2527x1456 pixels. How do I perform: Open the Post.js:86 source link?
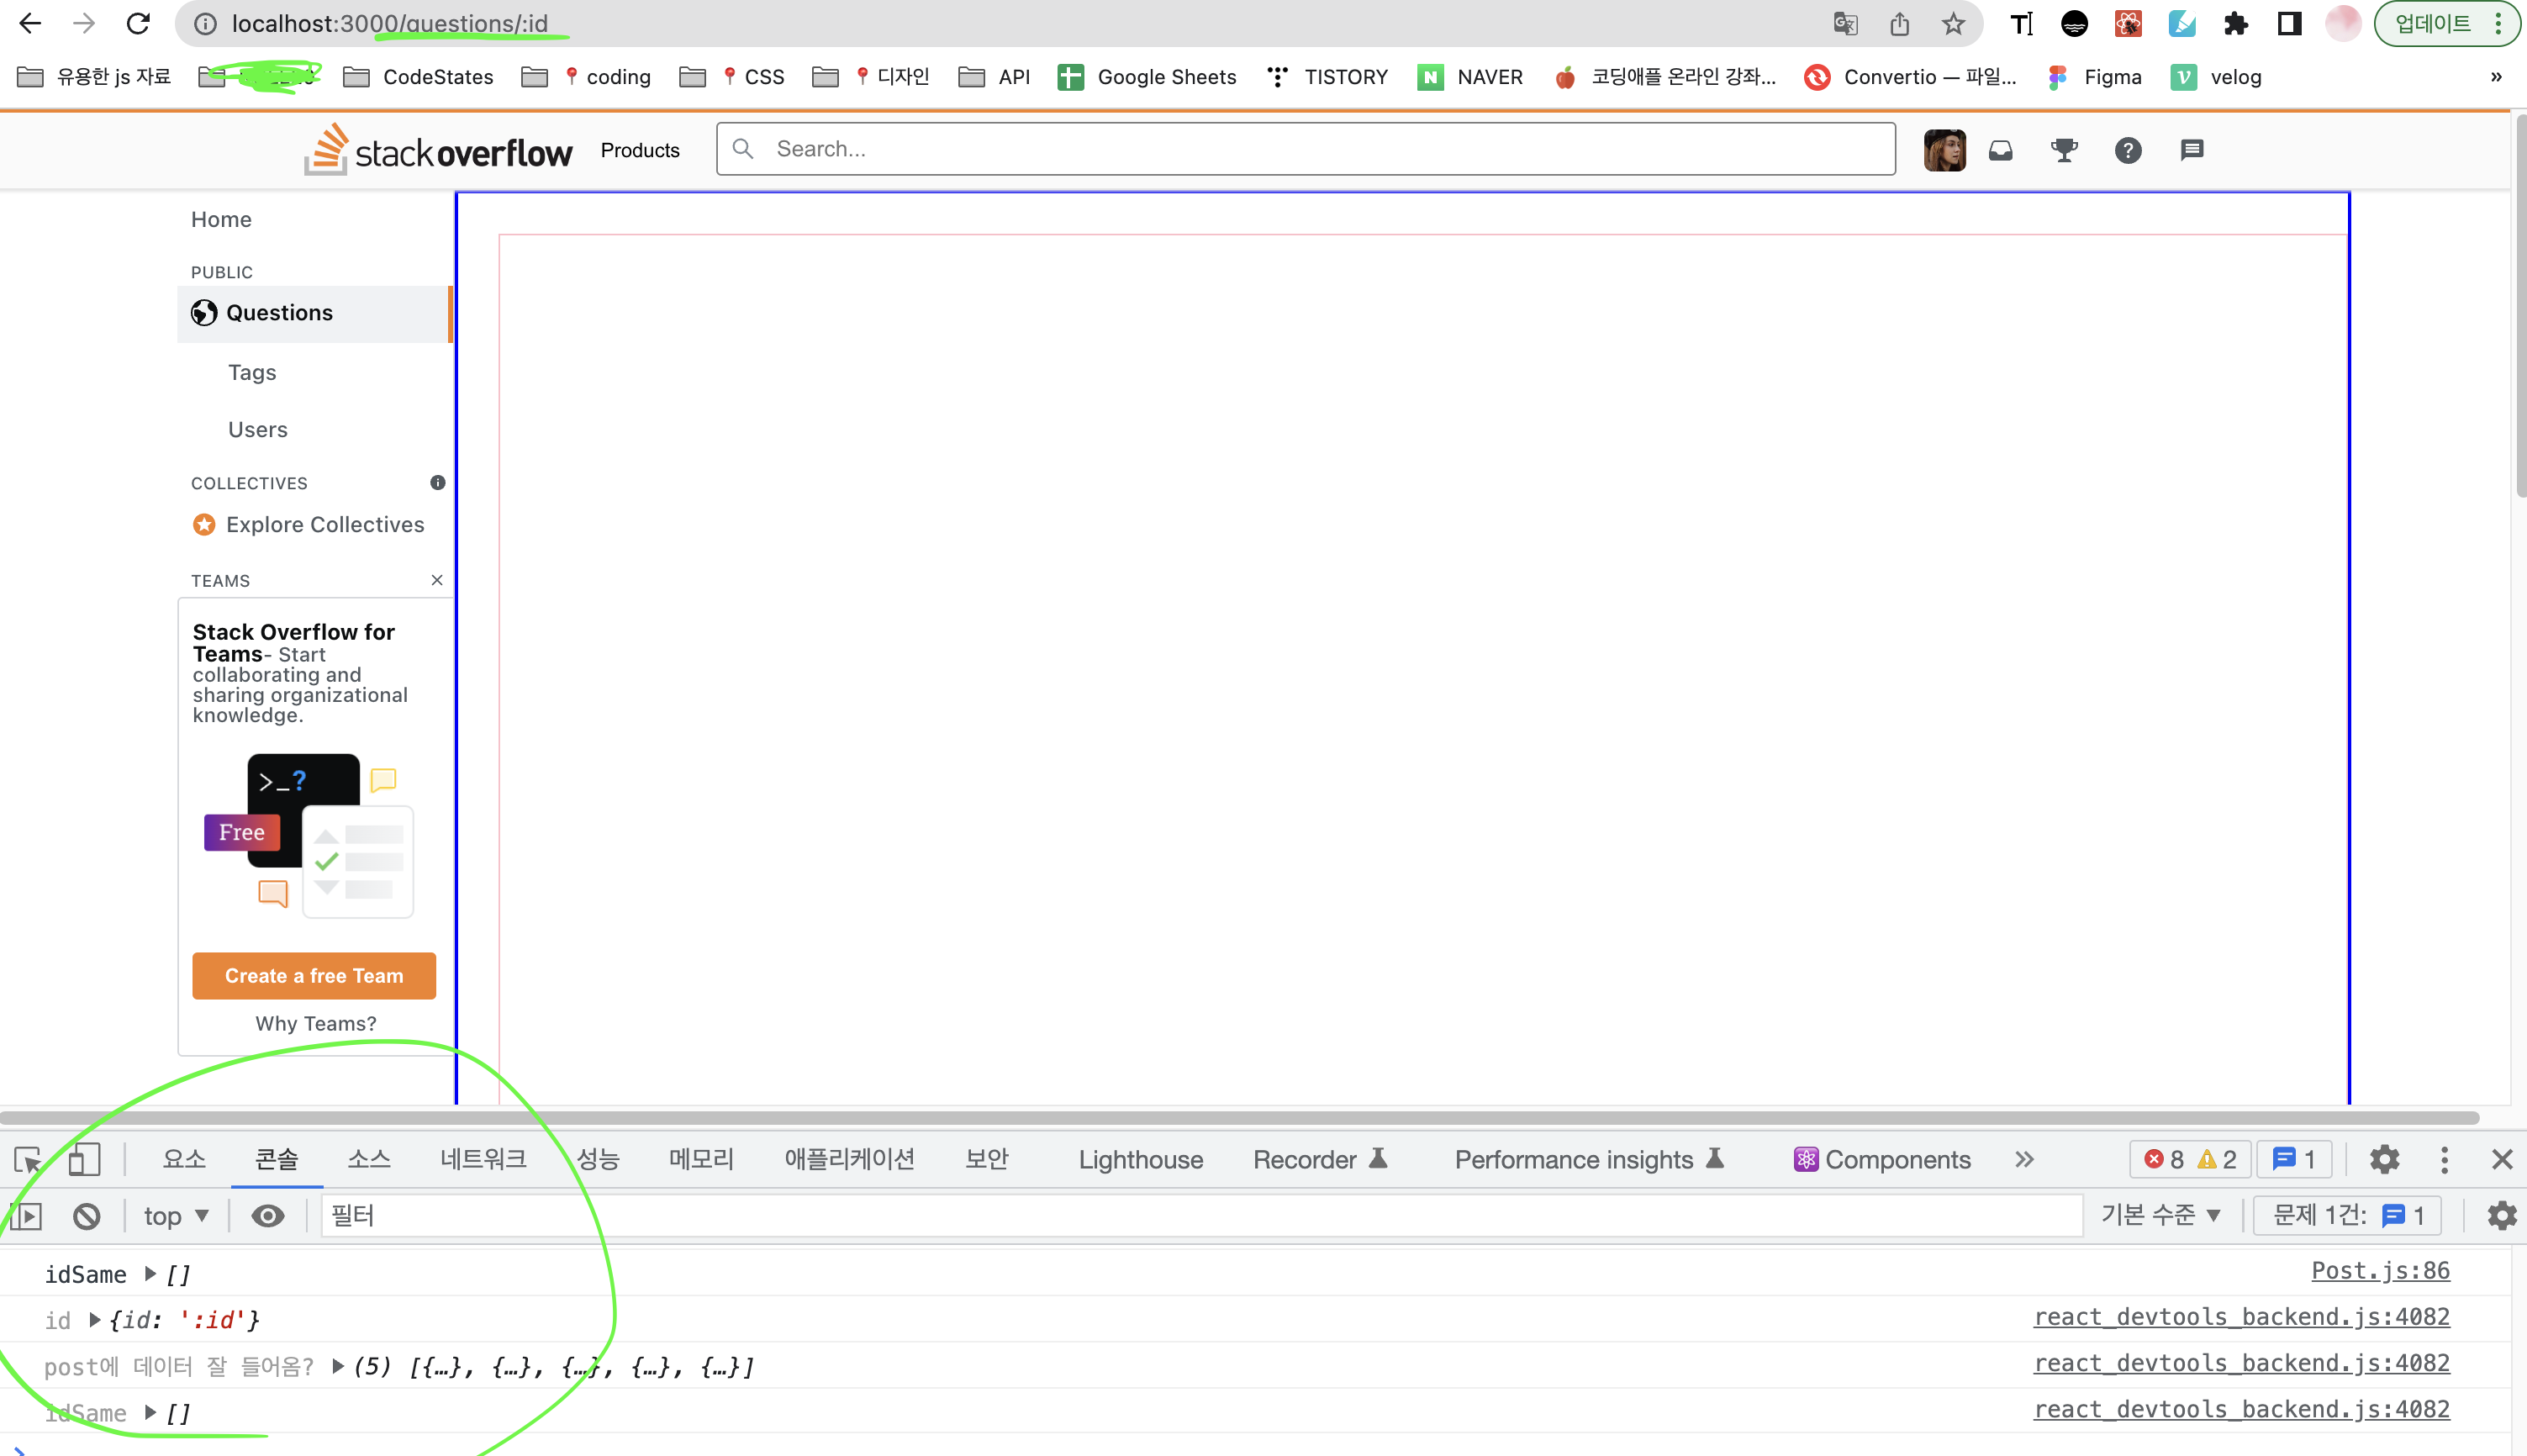[2380, 1270]
